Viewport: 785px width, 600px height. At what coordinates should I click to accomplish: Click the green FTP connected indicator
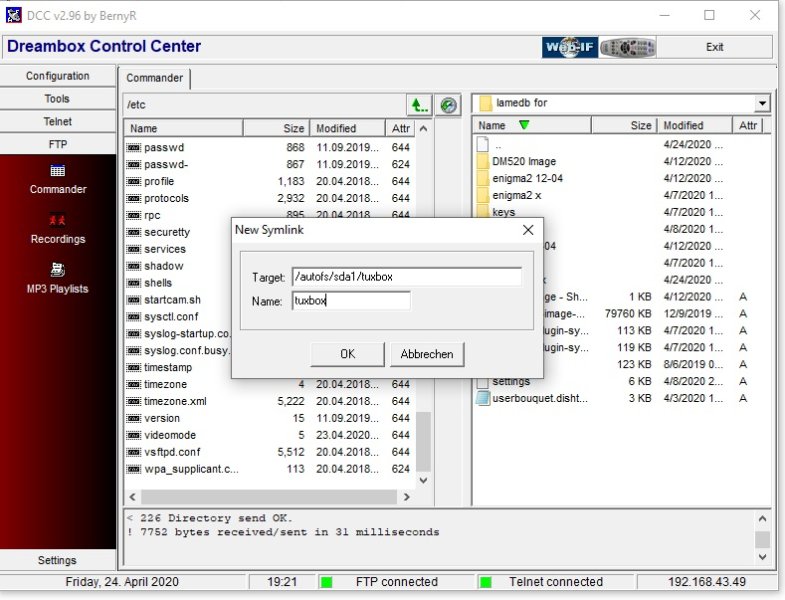point(326,582)
